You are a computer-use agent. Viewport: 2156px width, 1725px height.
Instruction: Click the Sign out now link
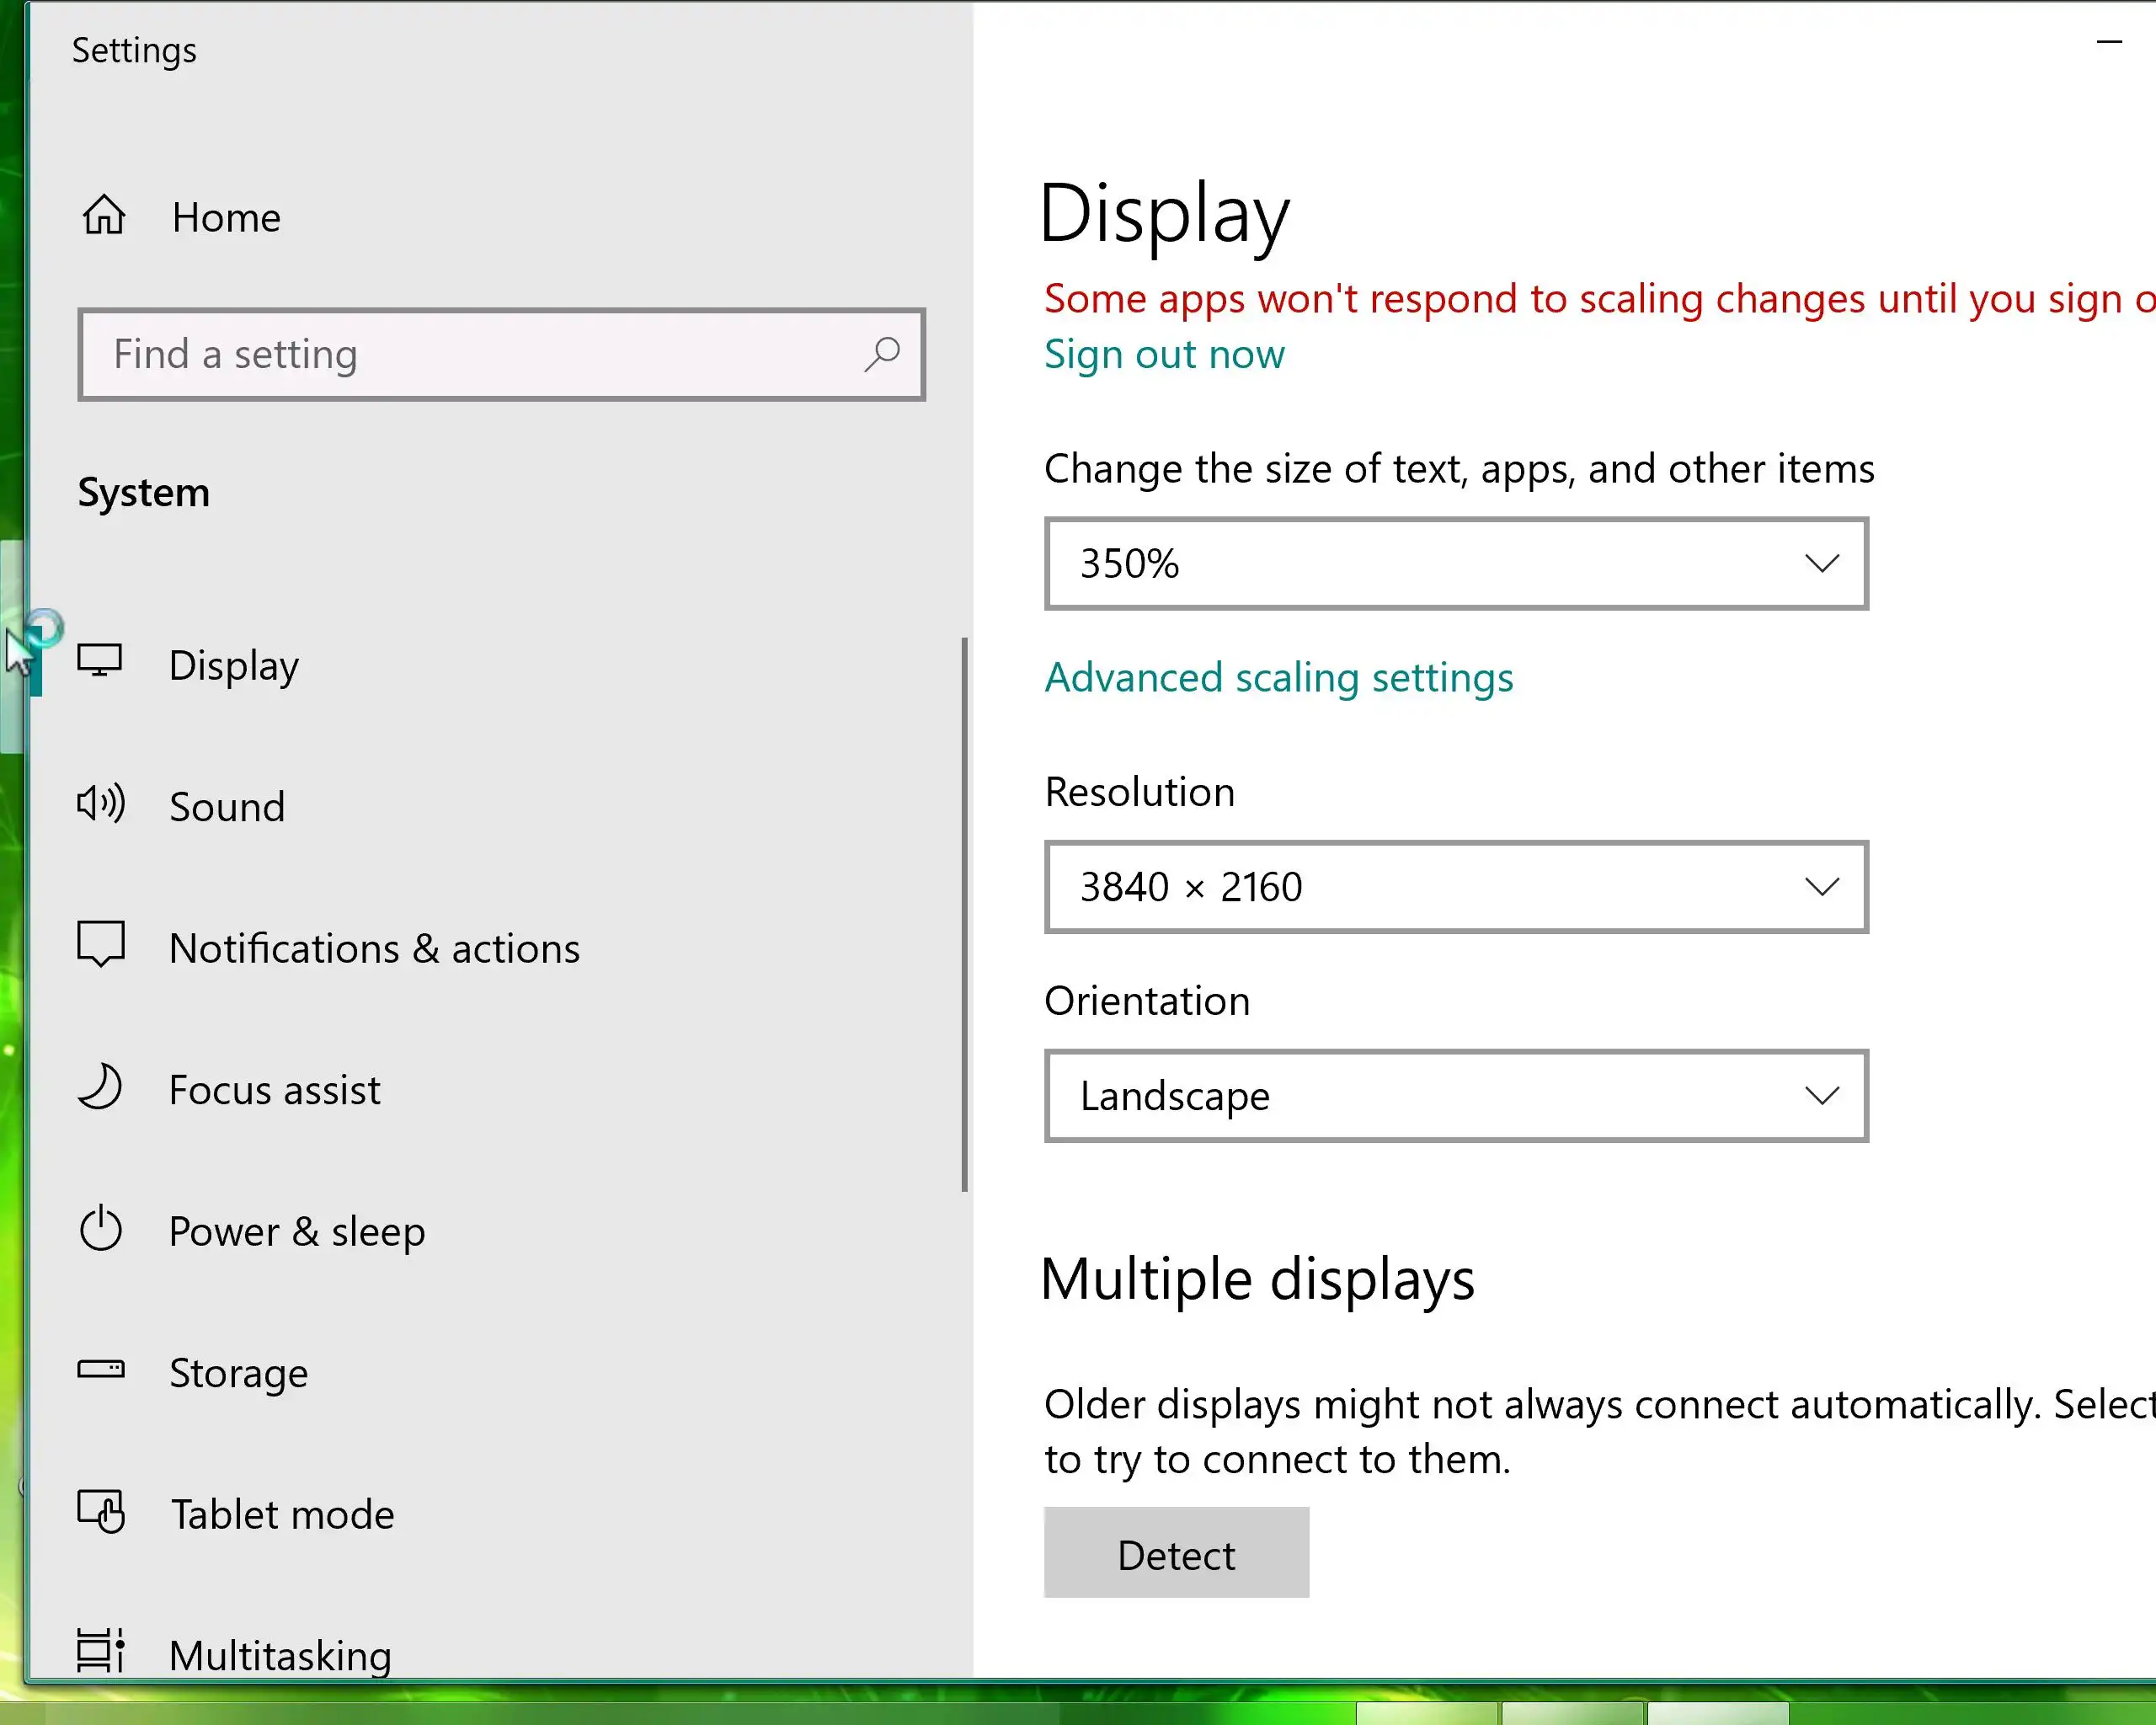1163,354
